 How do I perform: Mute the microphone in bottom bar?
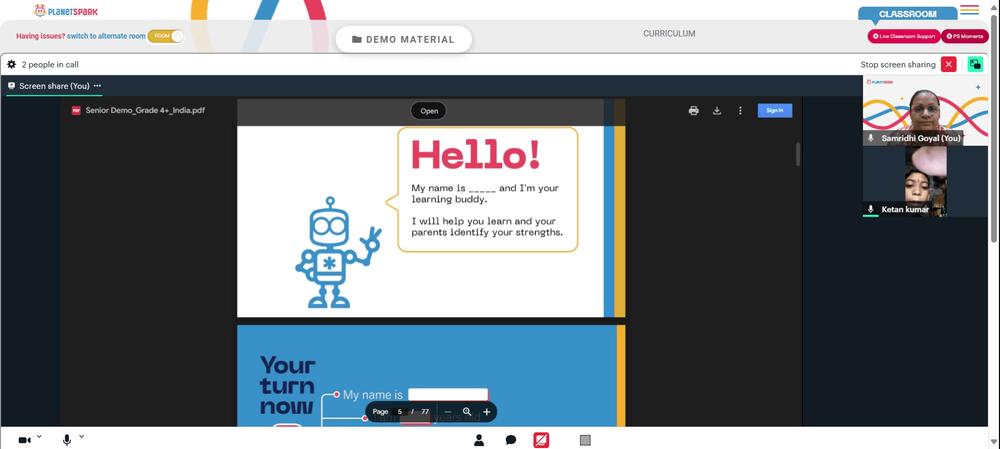[67, 440]
